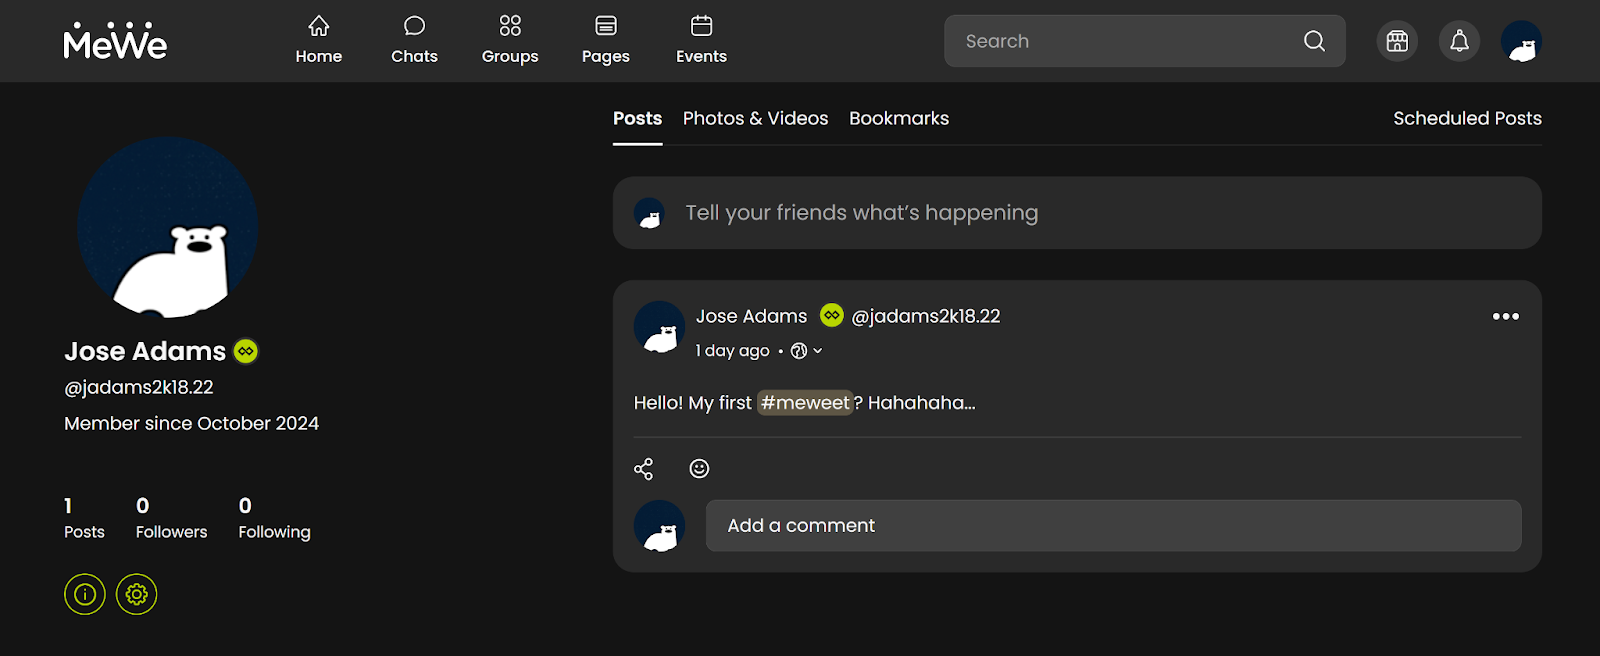This screenshot has width=1600, height=656.
Task: Click the post author's avatar
Action: (x=660, y=327)
